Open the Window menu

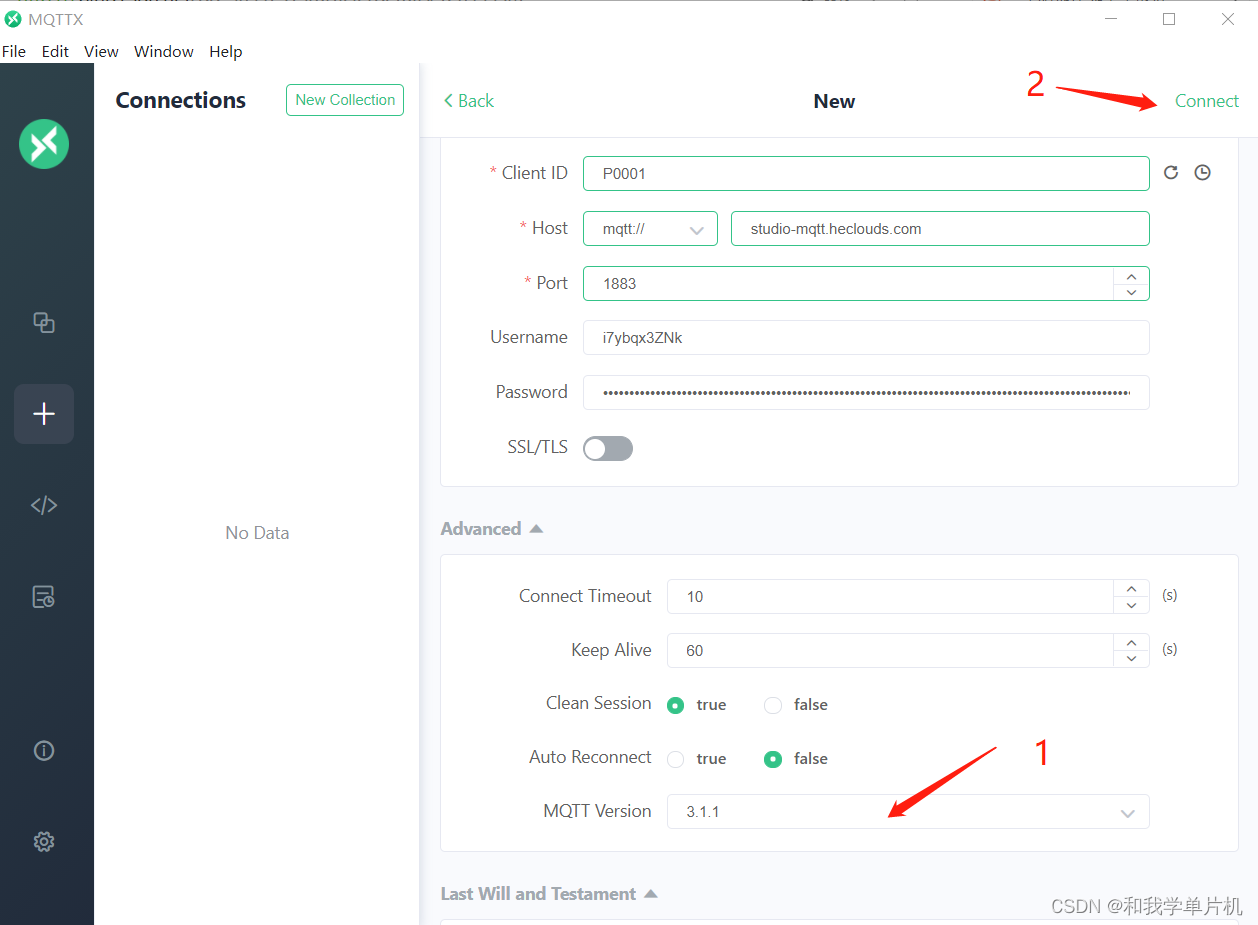click(x=163, y=52)
